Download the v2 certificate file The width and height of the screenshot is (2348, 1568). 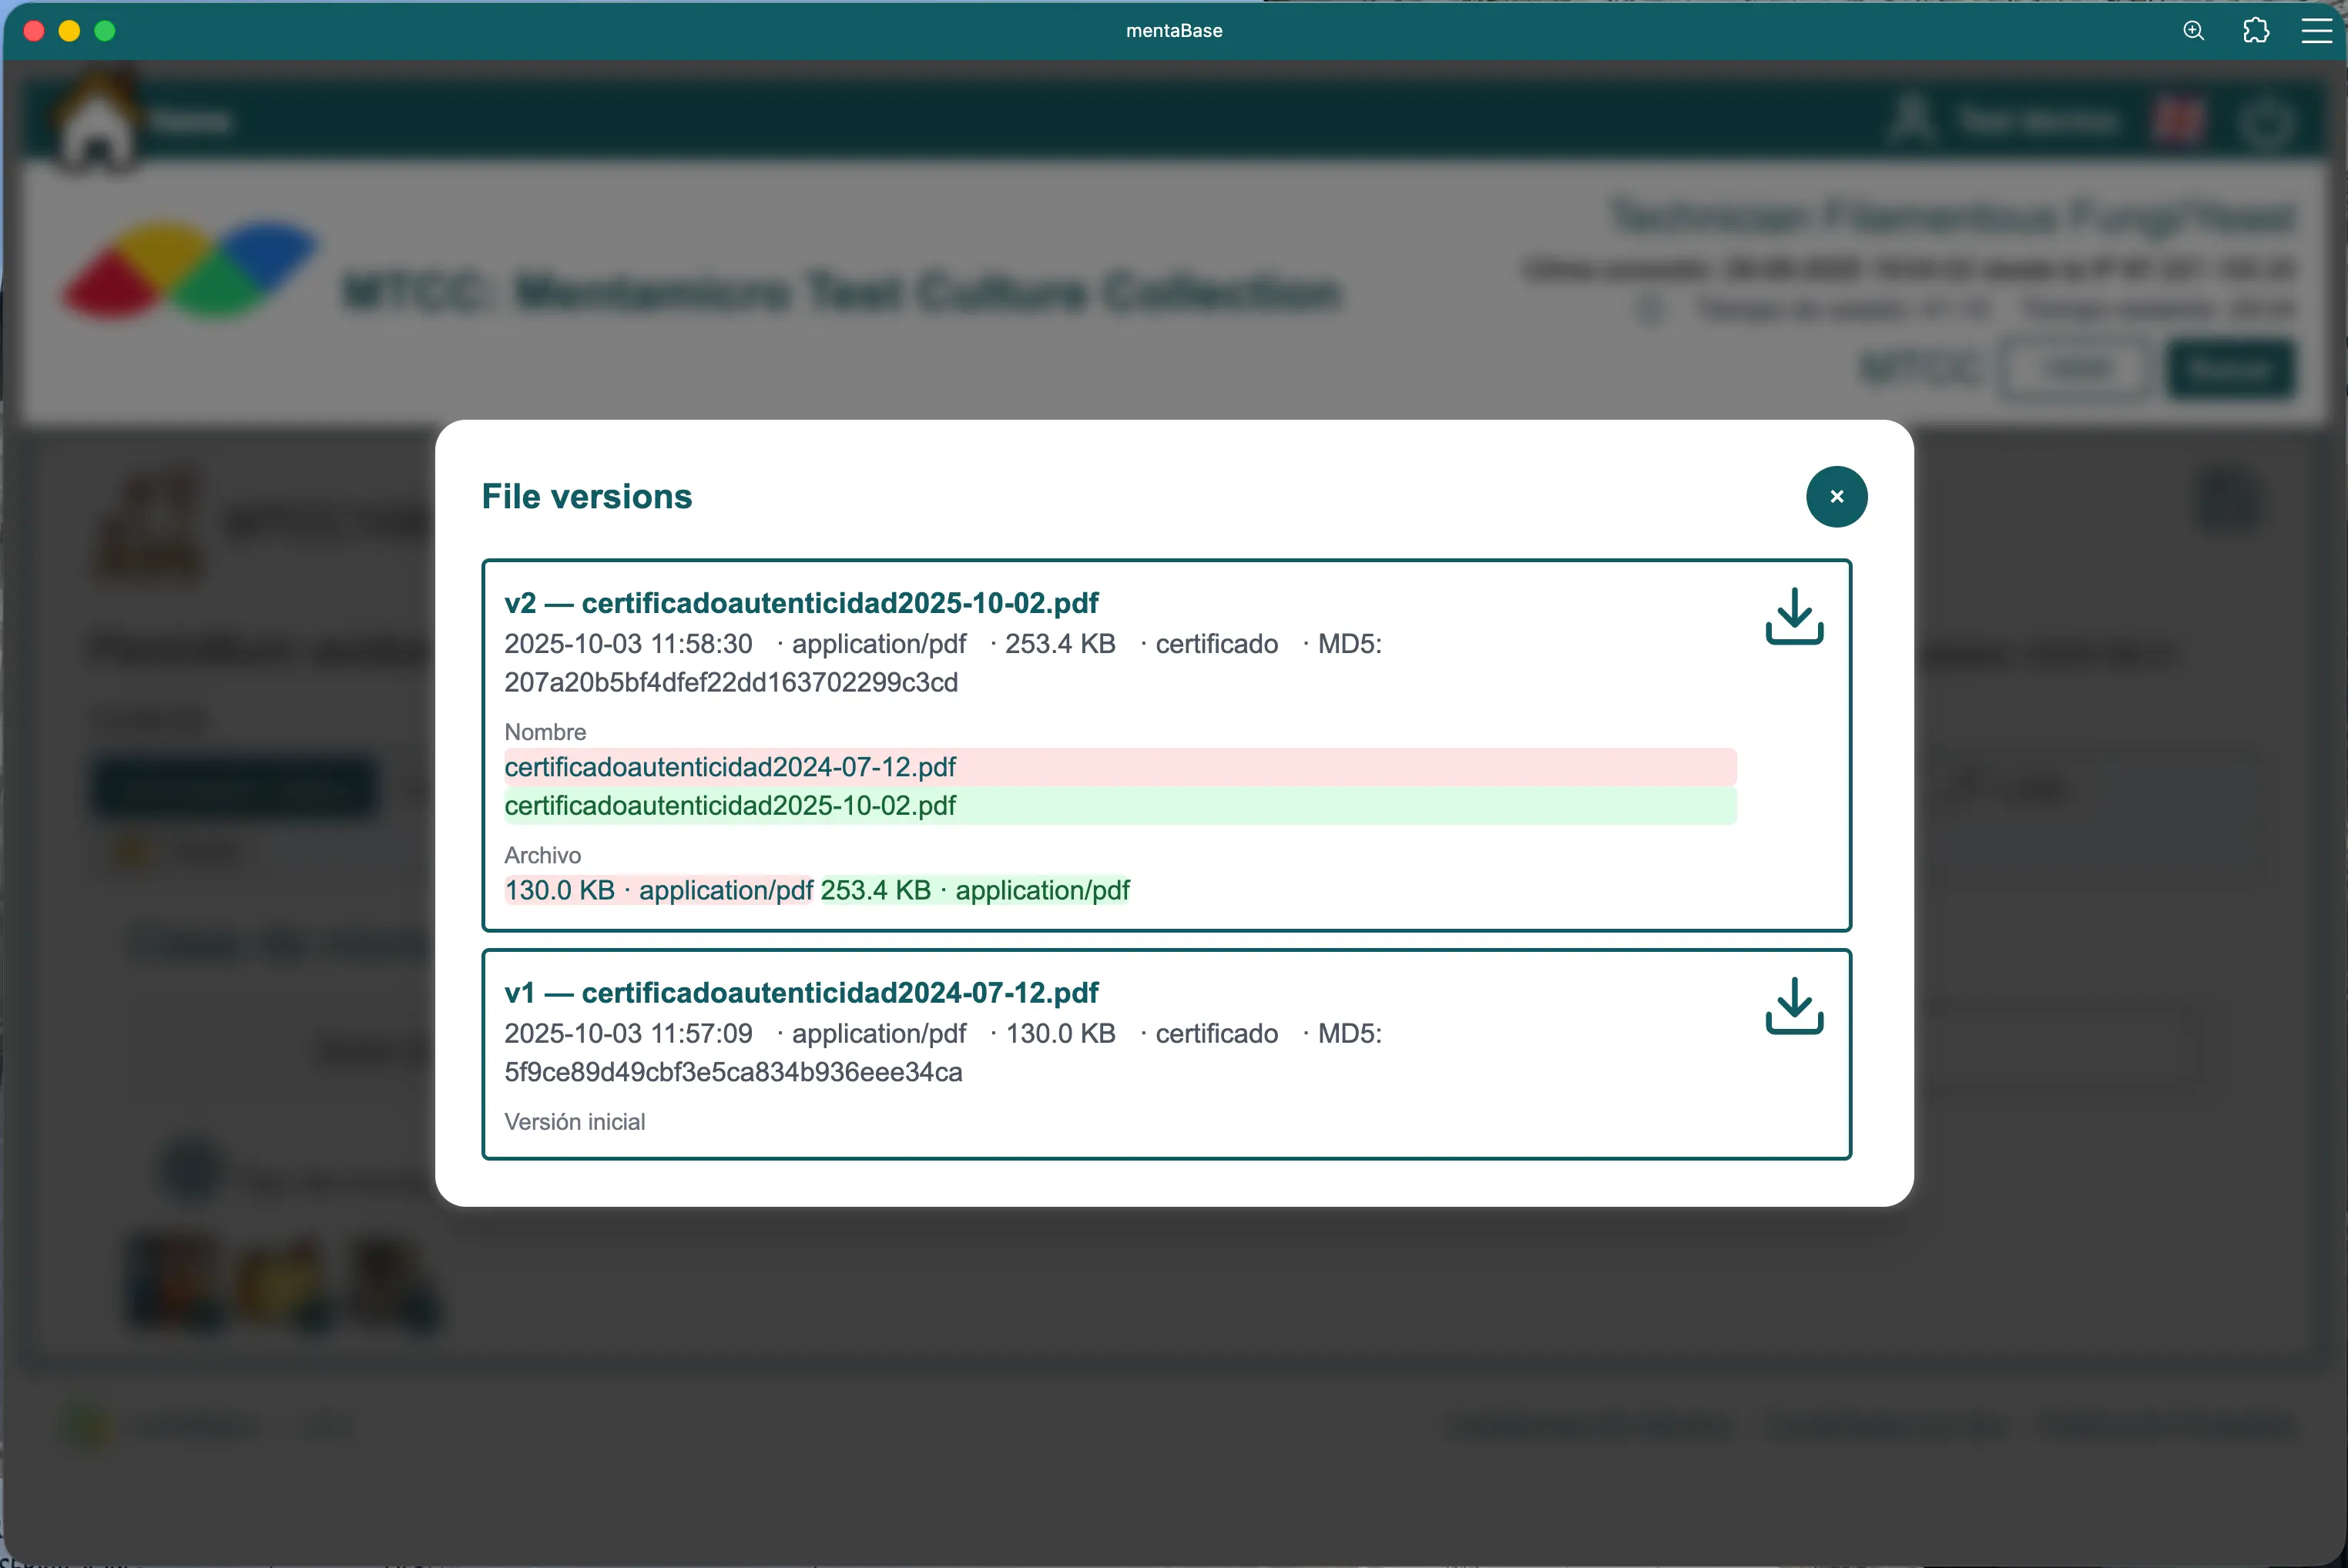(1794, 615)
